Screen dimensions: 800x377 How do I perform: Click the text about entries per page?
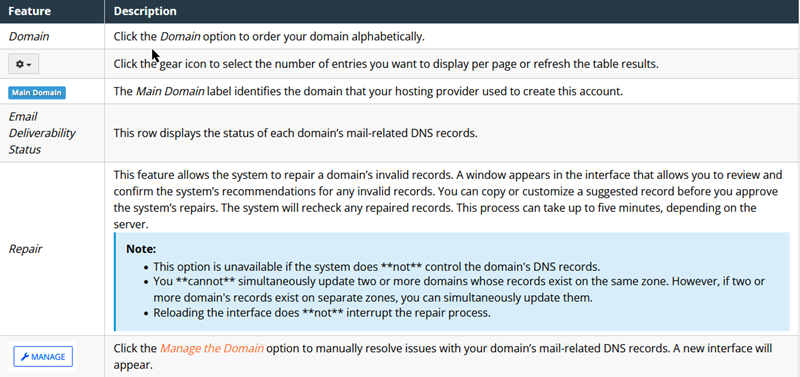[386, 65]
